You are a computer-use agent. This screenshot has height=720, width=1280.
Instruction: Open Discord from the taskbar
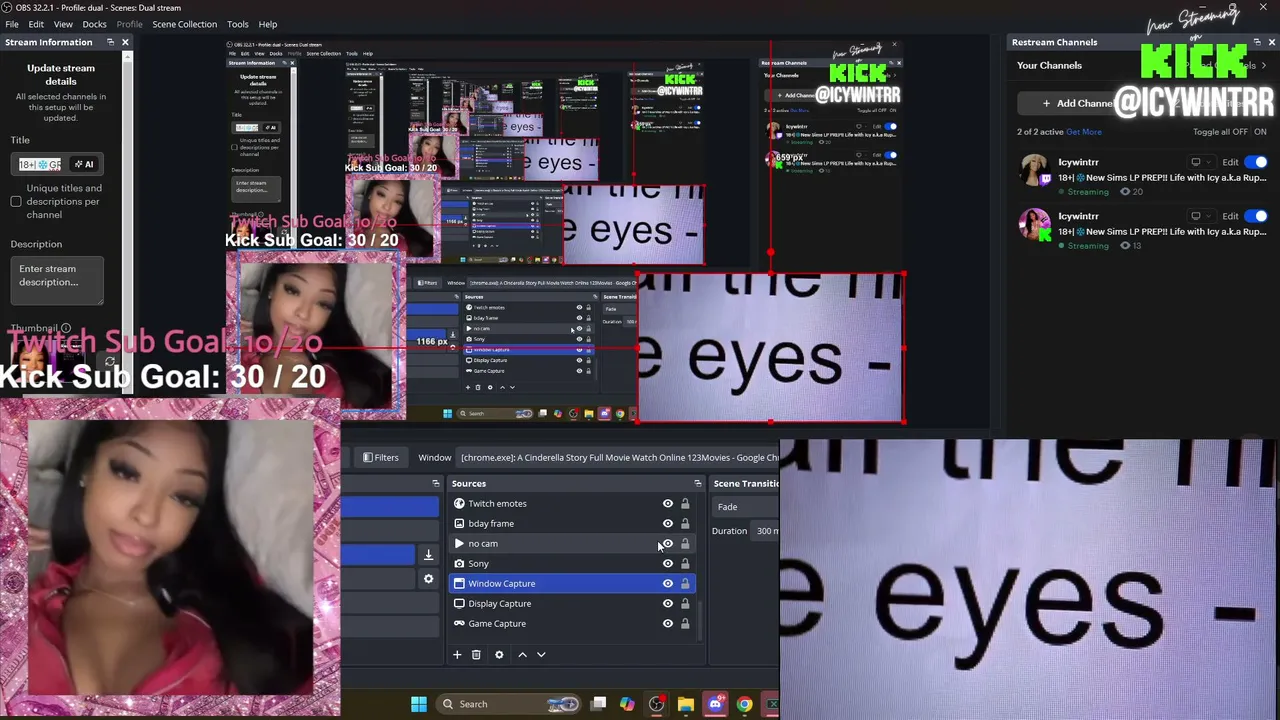(715, 704)
